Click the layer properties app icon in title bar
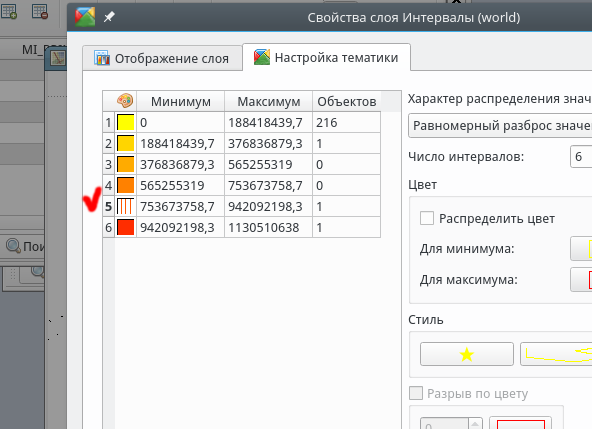The width and height of the screenshot is (592, 429). [x=85, y=17]
